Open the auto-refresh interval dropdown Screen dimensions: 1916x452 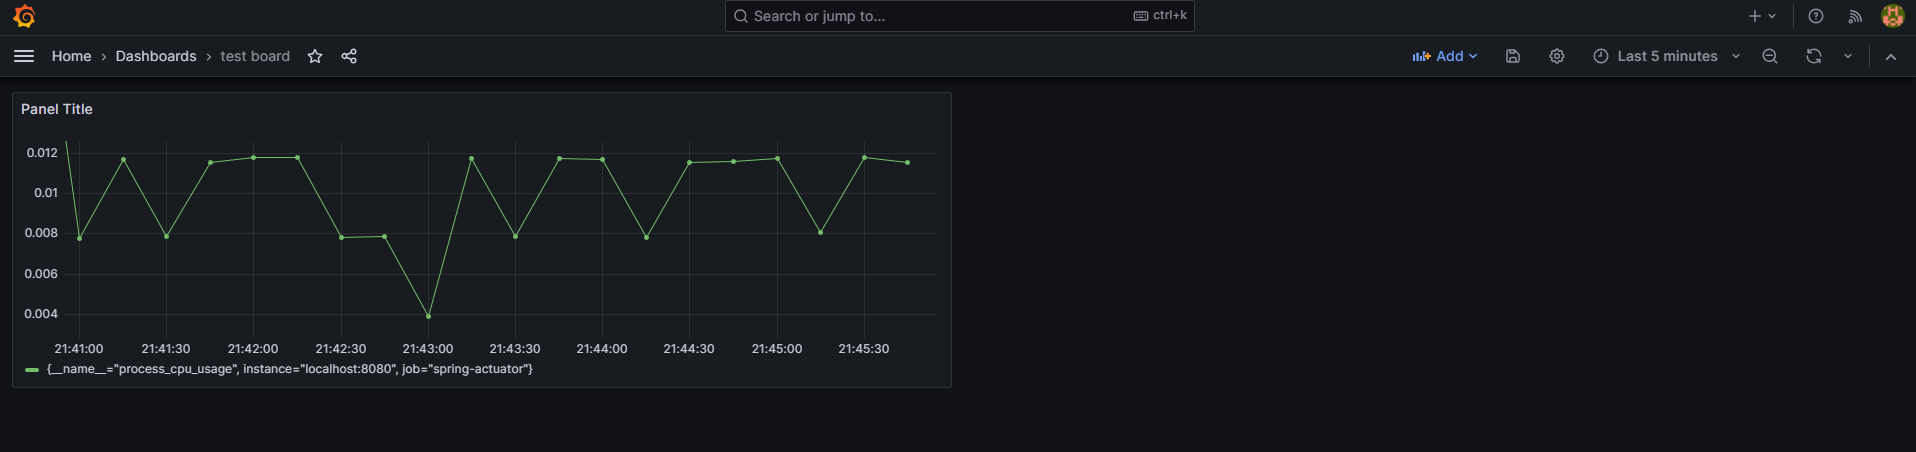click(x=1848, y=56)
